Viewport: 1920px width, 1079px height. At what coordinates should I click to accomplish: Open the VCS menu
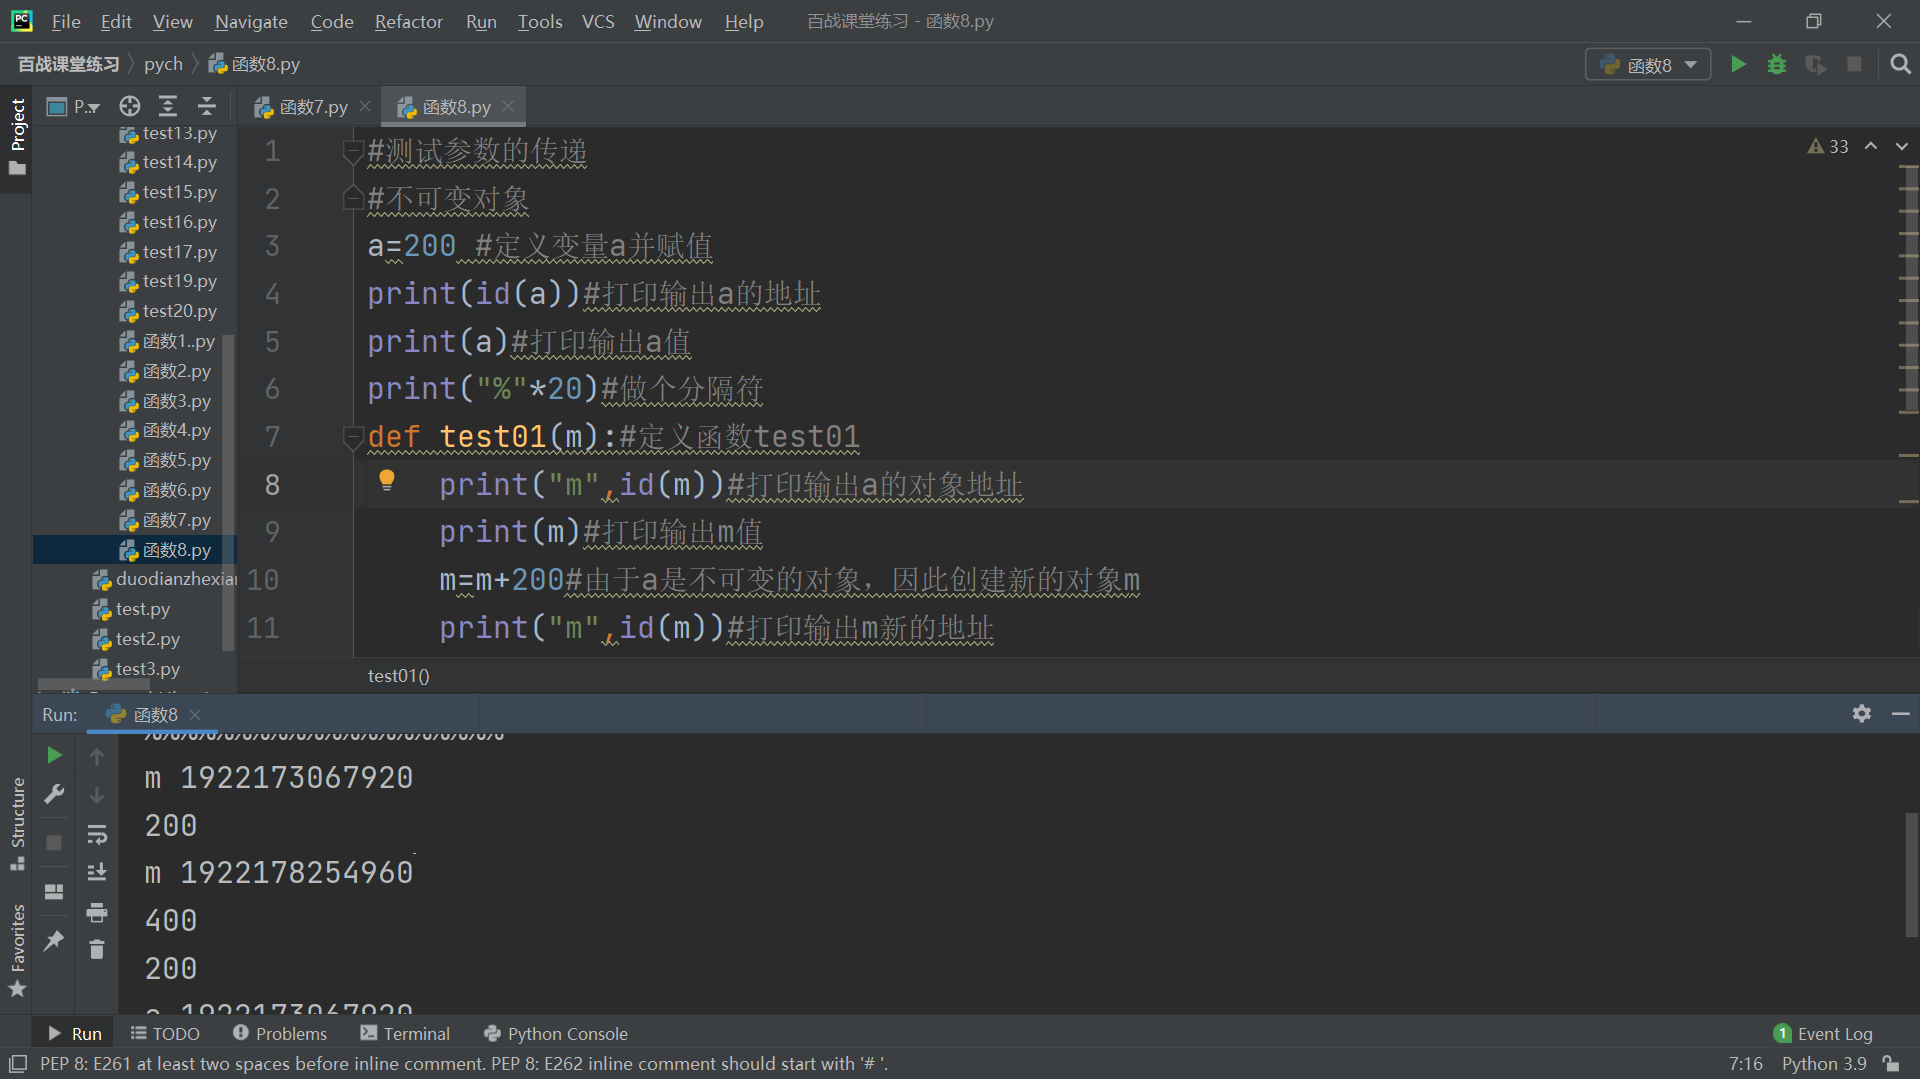click(598, 21)
